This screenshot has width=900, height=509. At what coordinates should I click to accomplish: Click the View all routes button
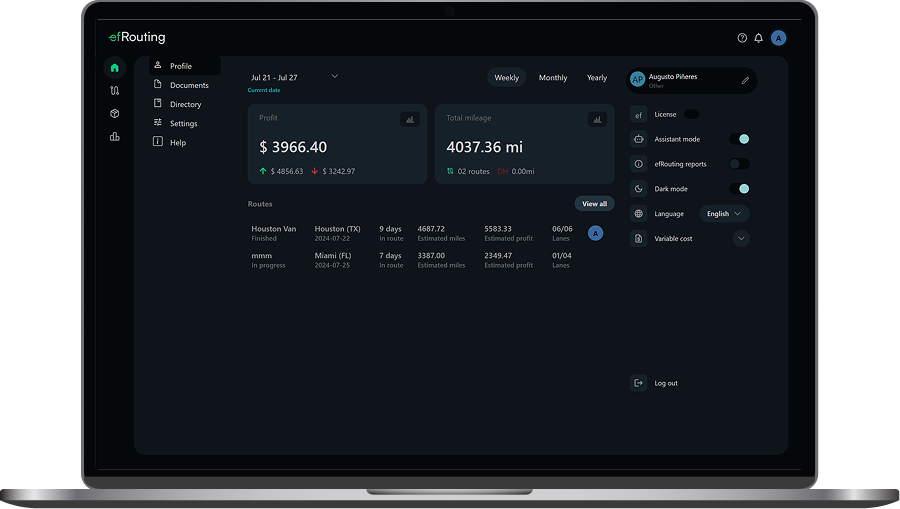[594, 204]
